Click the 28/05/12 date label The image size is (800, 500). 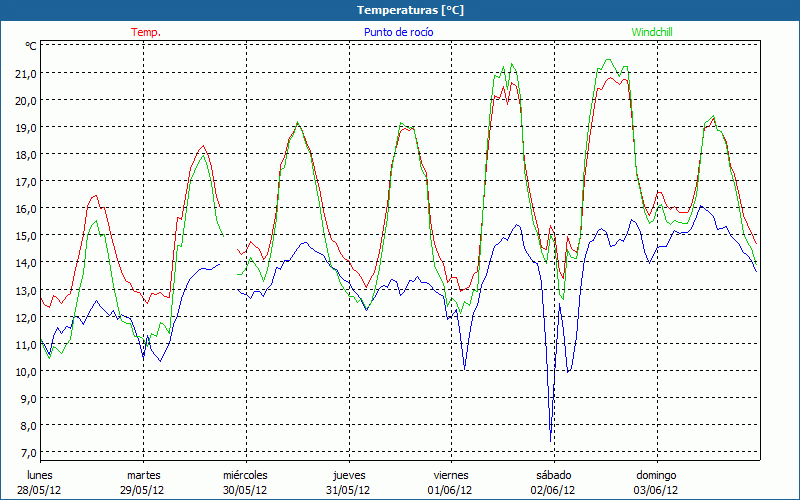point(40,490)
